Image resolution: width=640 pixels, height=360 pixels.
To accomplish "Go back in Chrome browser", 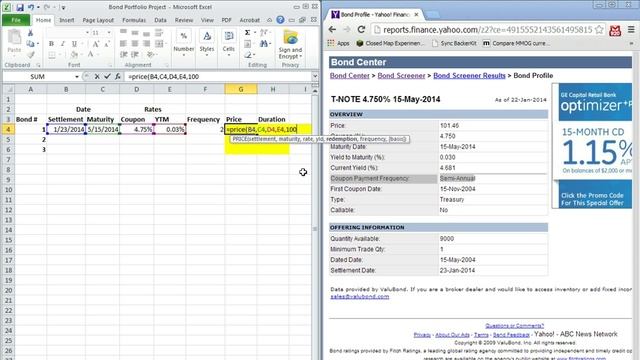I will click(x=332, y=29).
